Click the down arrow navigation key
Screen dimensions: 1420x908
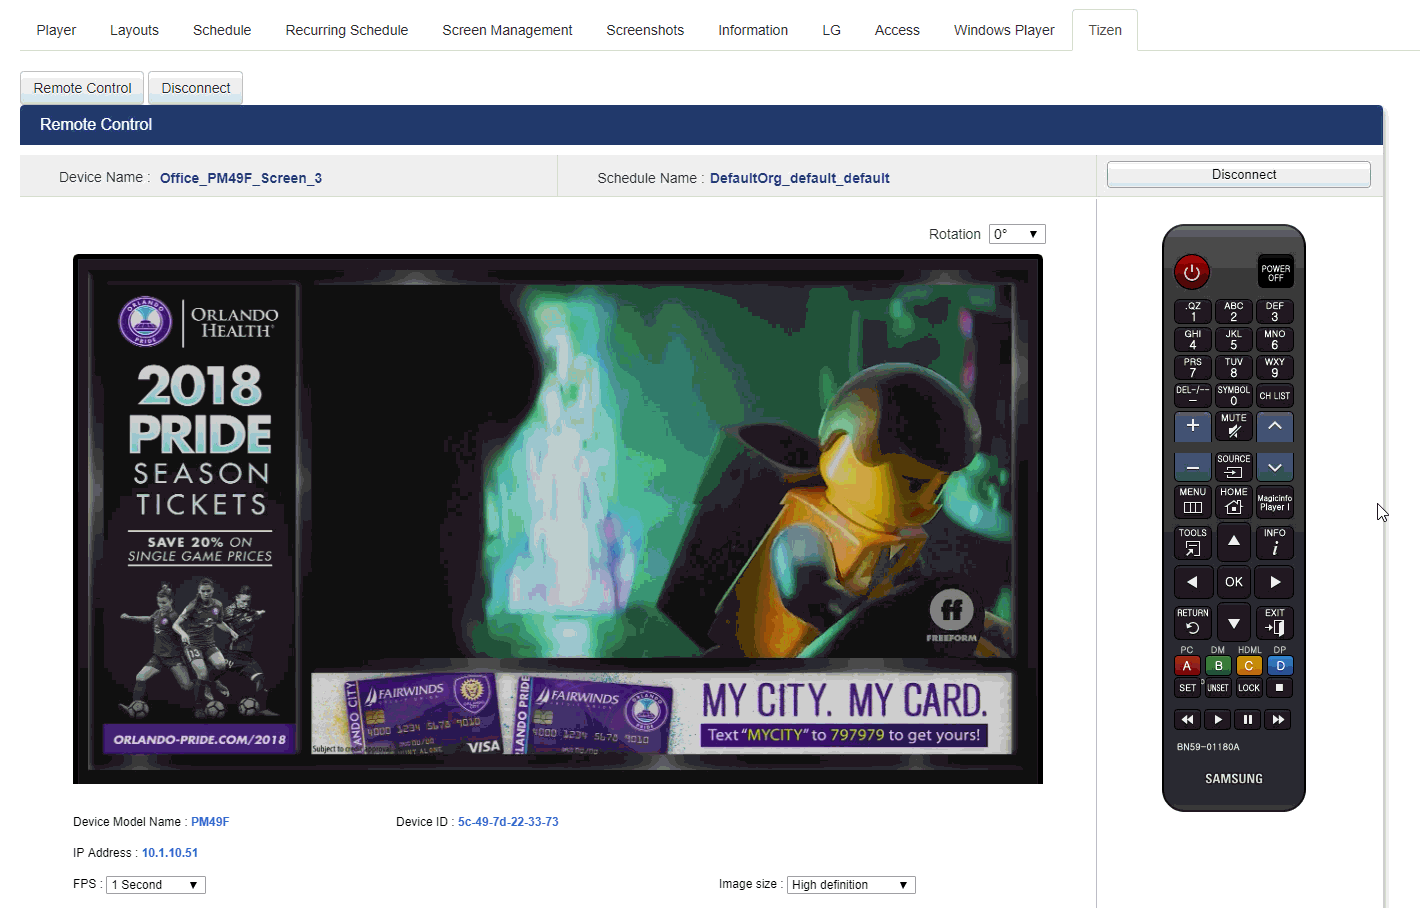pos(1234,623)
